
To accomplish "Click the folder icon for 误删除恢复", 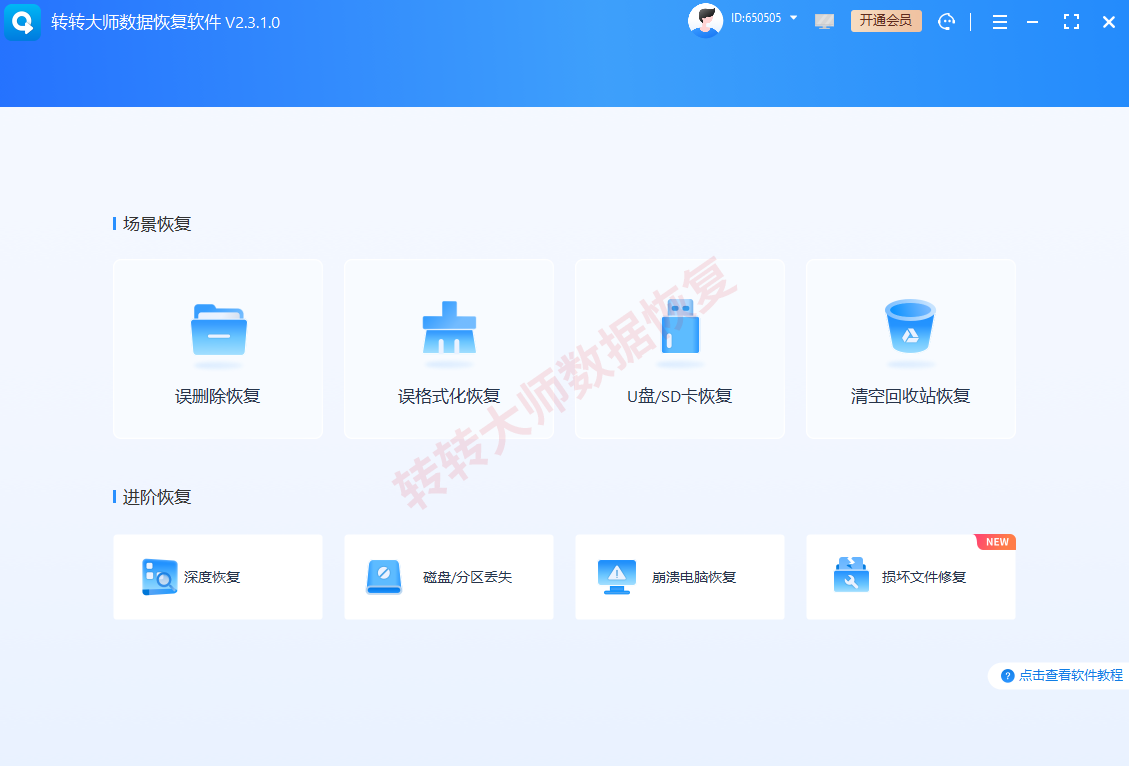I will [x=219, y=330].
